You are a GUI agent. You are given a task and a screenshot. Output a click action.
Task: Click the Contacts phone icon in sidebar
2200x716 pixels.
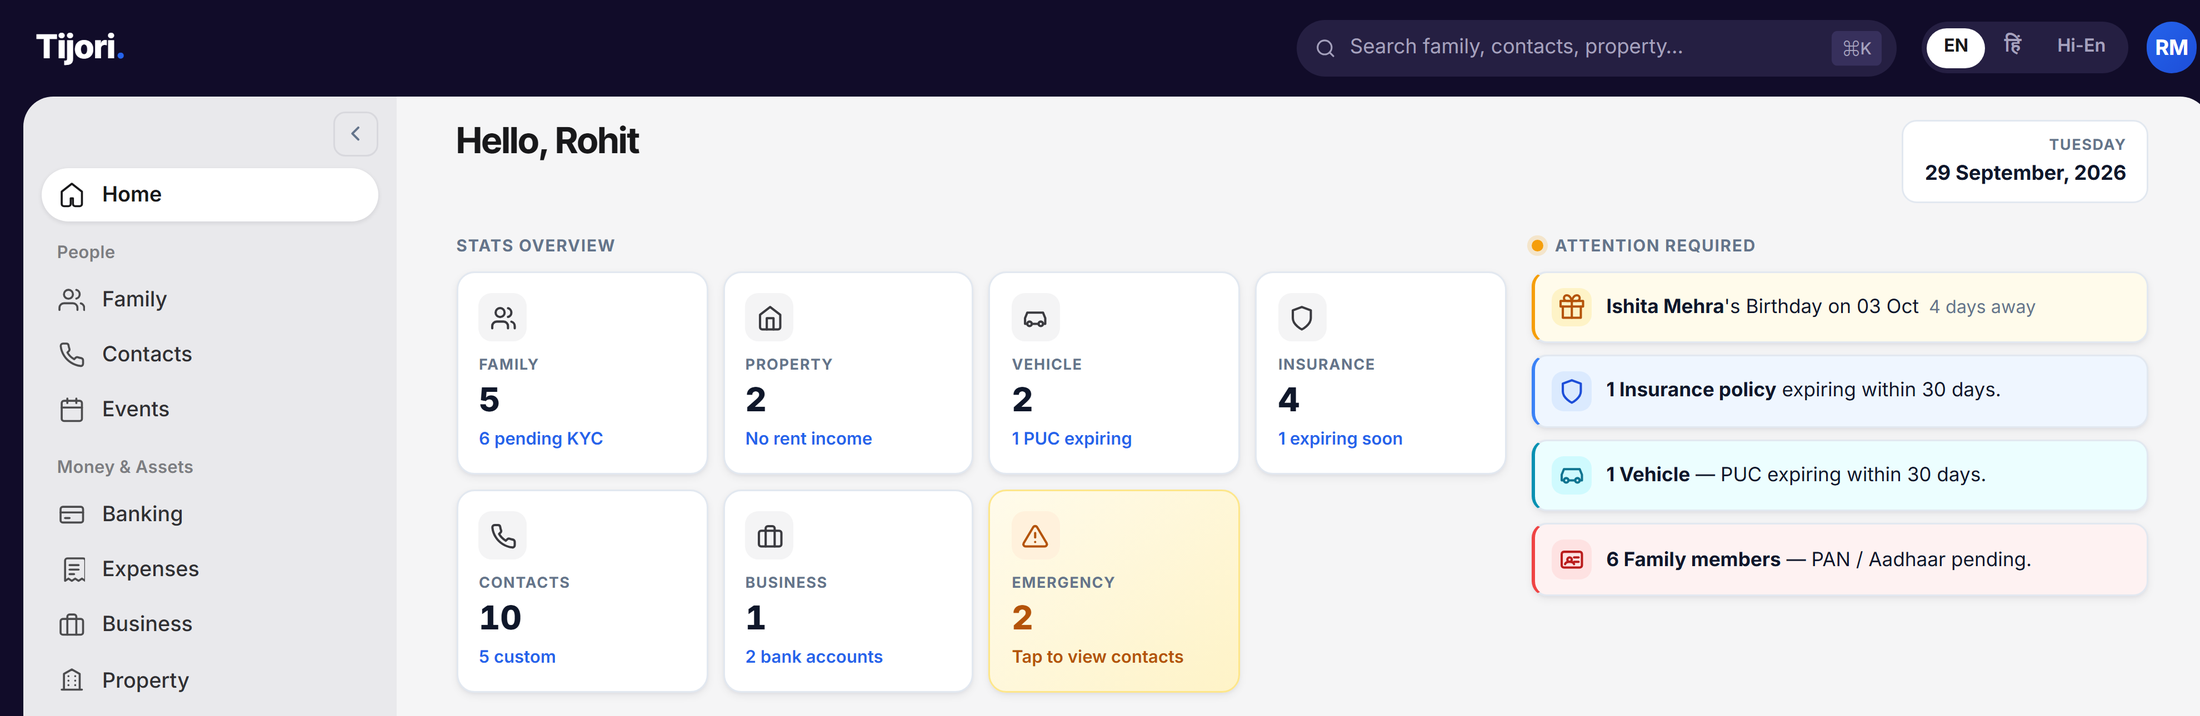coord(72,354)
